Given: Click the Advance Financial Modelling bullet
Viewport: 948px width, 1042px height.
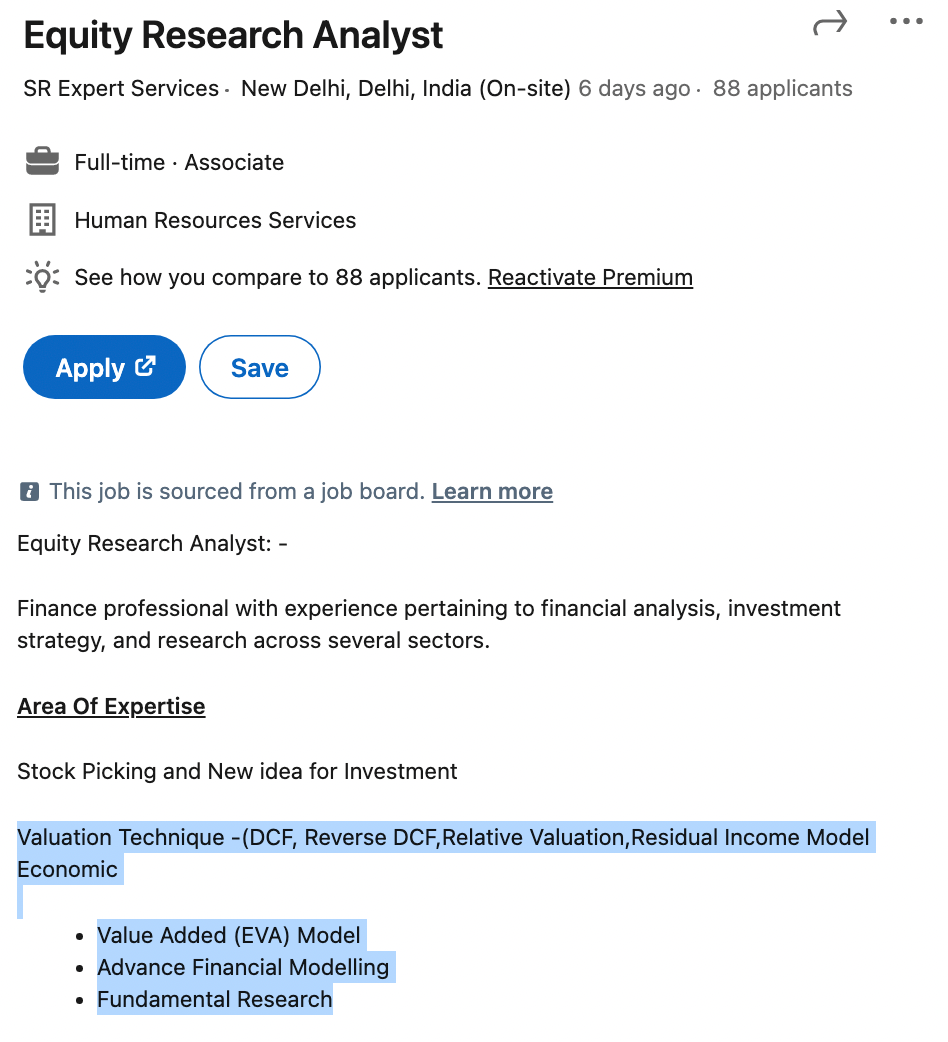Looking at the screenshot, I should [x=243, y=968].
